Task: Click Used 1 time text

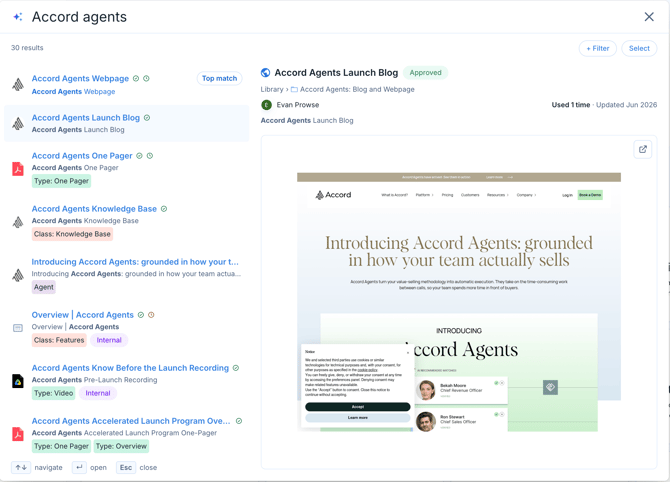Action: [570, 105]
